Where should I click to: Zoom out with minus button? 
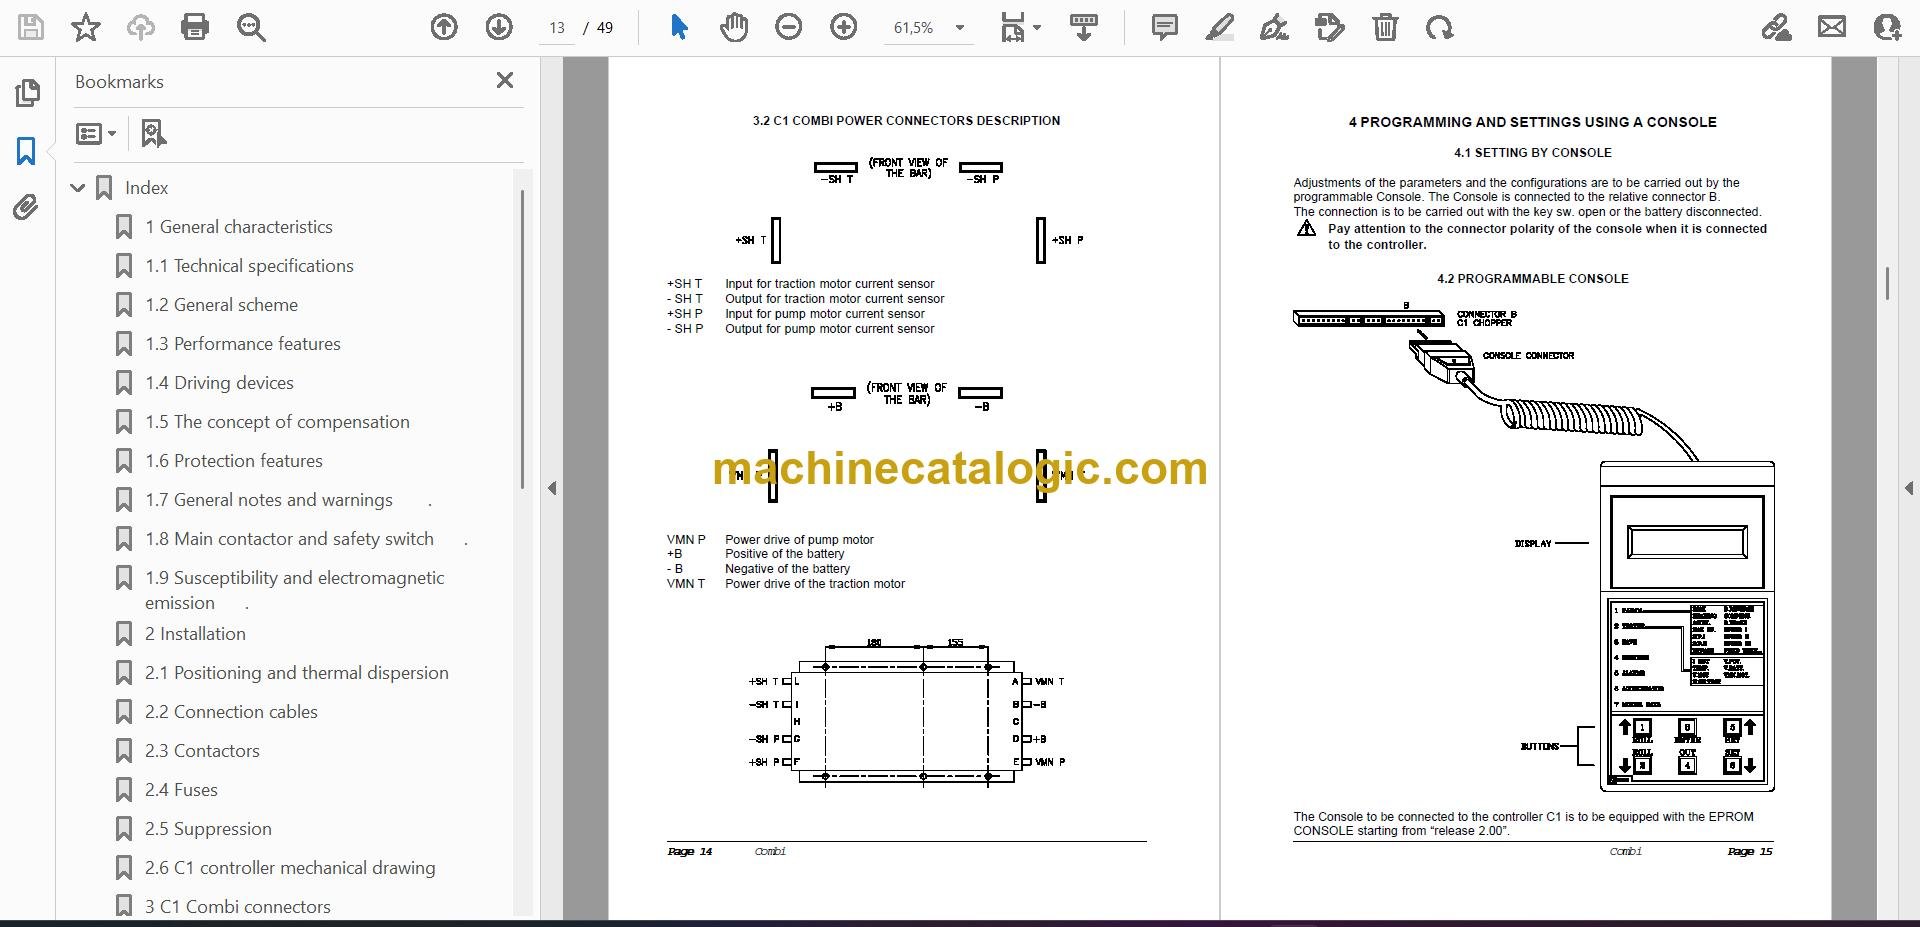tap(789, 27)
